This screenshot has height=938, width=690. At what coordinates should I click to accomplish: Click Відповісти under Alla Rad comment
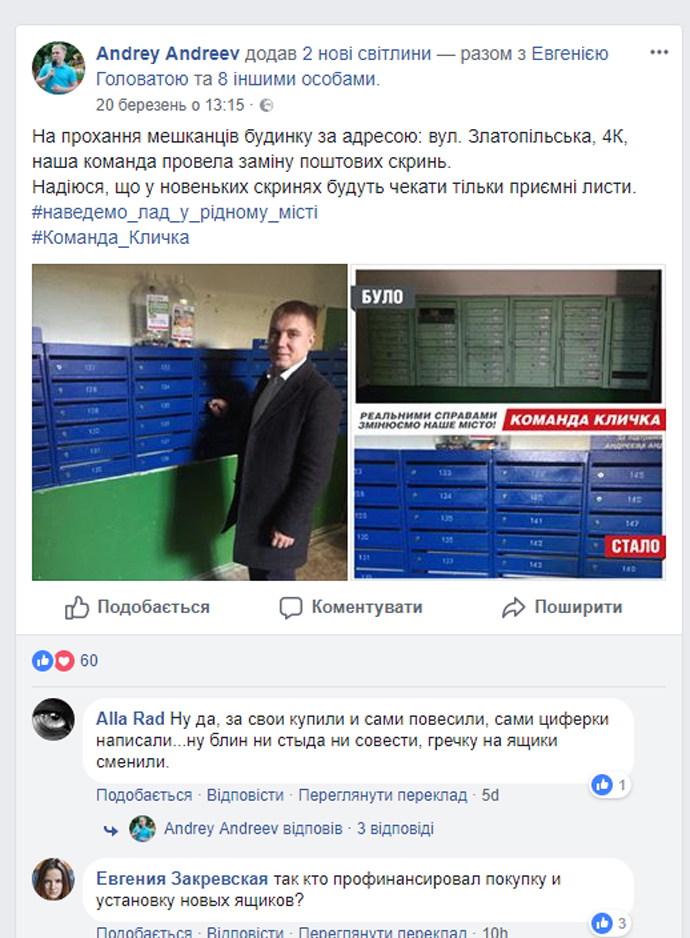tap(245, 795)
